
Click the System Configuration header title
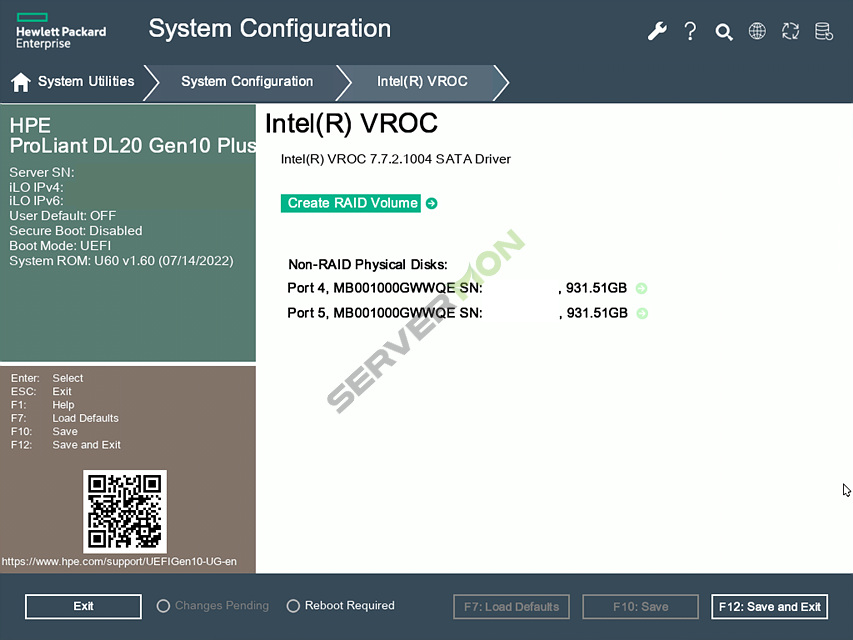pyautogui.click(x=270, y=29)
